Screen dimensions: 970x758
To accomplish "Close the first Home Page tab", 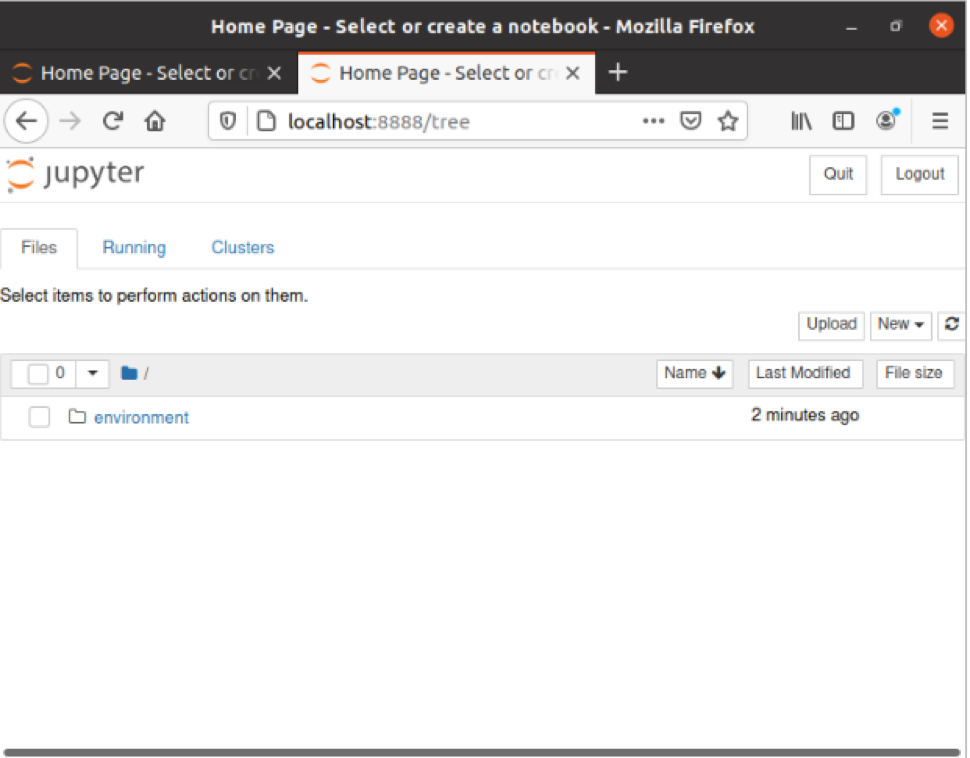I will point(274,74).
